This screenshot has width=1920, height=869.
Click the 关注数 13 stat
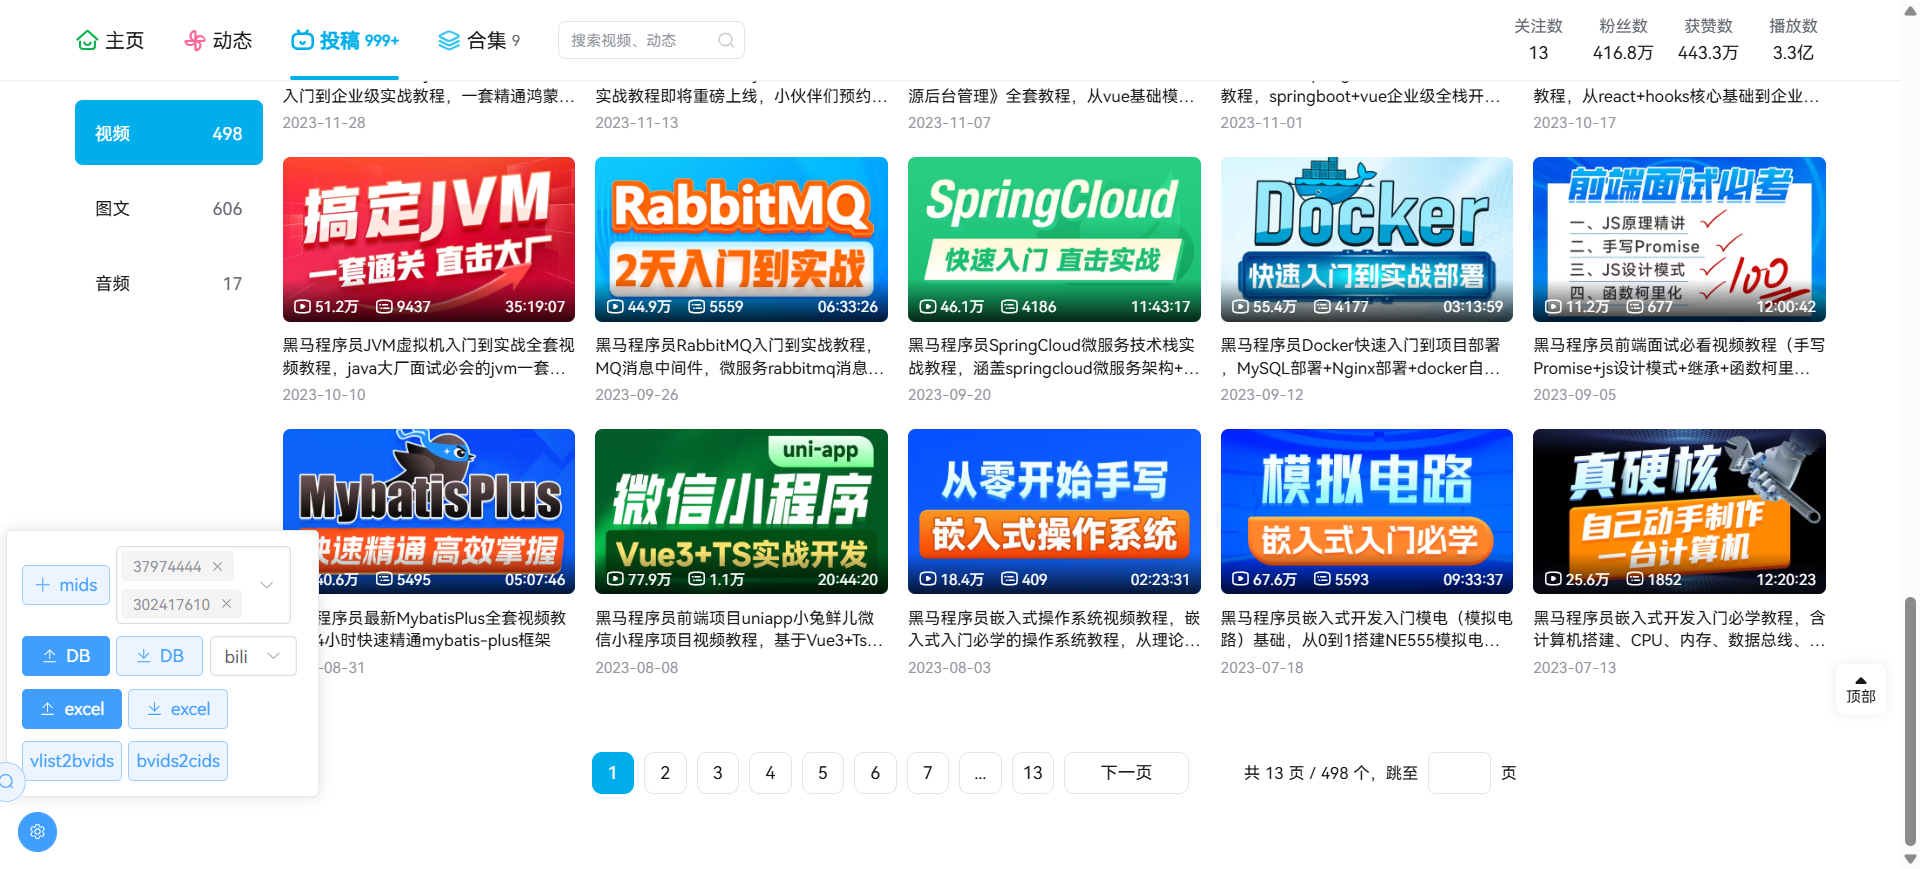pyautogui.click(x=1538, y=40)
